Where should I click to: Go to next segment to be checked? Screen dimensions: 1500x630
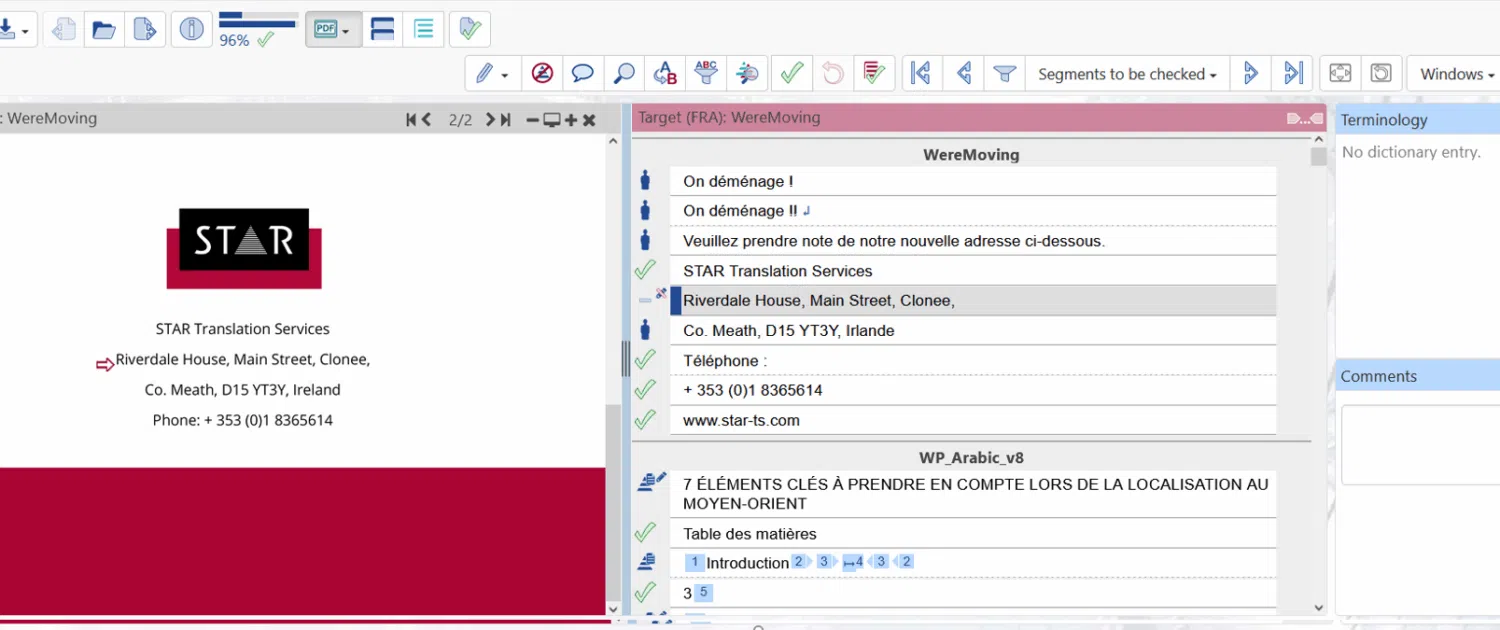point(1250,73)
